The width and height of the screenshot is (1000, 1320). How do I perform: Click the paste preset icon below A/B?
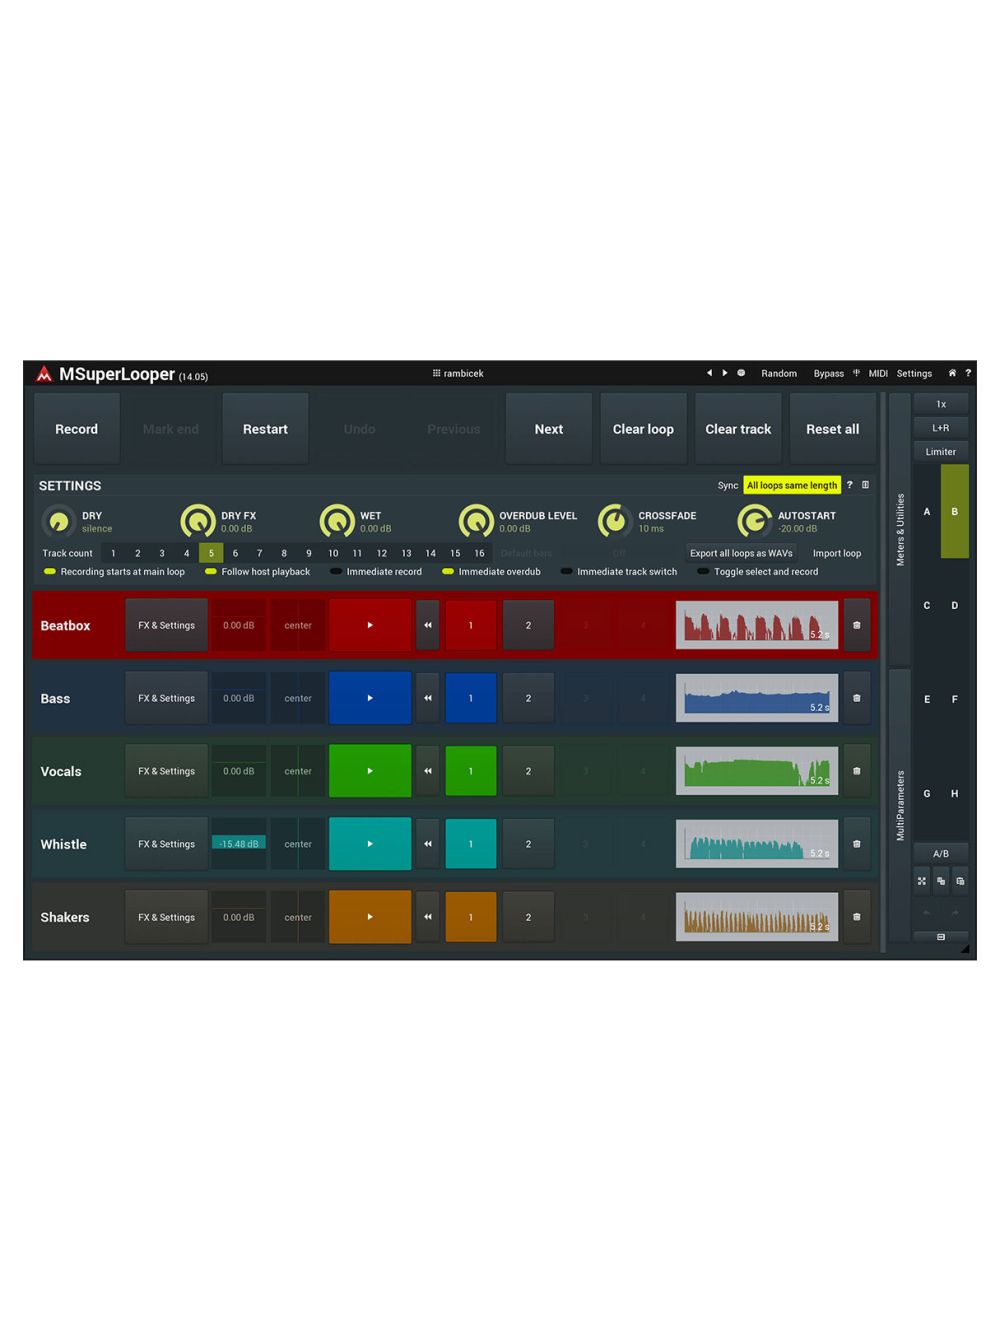pos(960,881)
